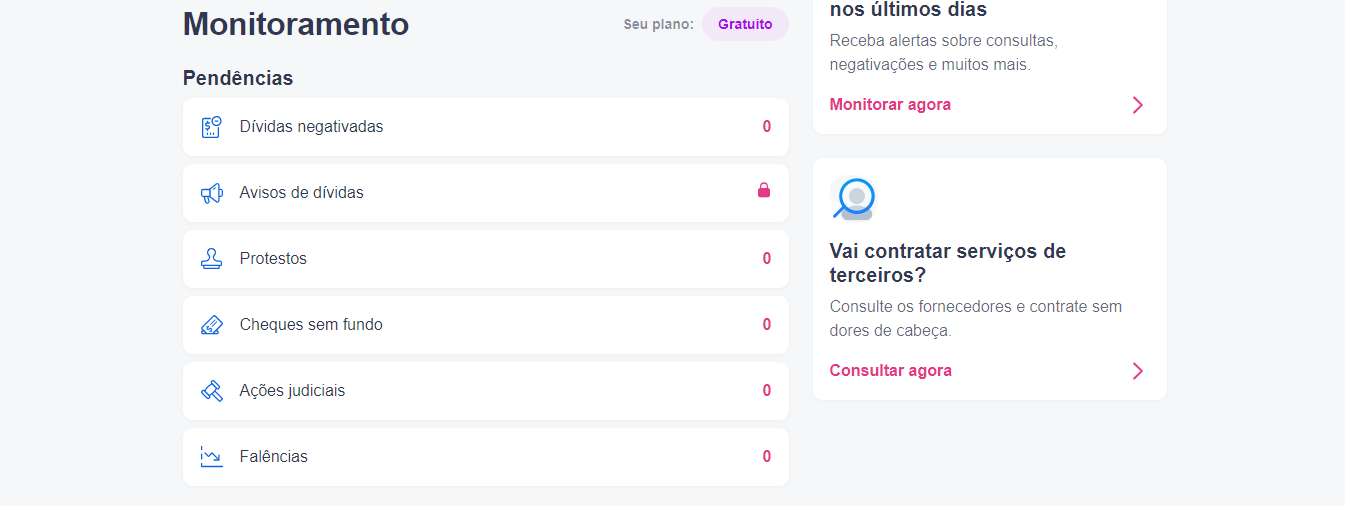Screen dimensions: 1345x506
Task: Select the Protestos pendency row label
Action: [x=273, y=259]
